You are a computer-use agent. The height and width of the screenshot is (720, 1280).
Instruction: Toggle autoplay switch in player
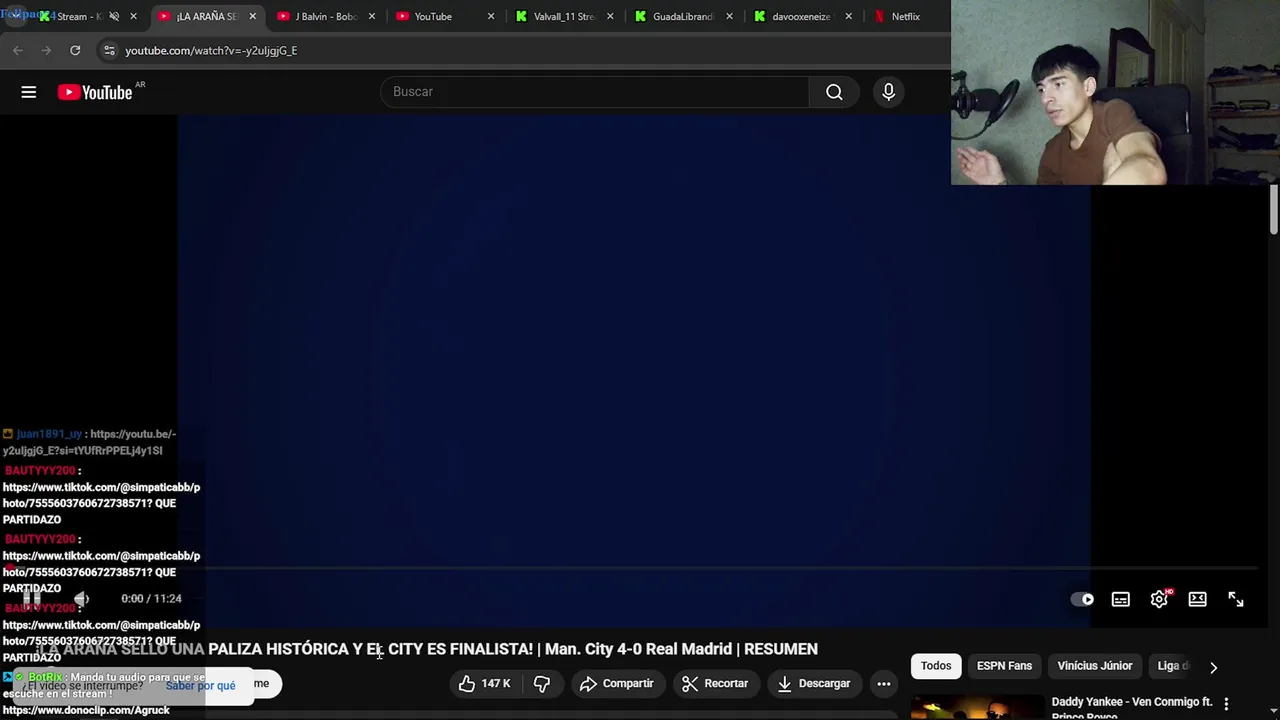(x=1082, y=599)
